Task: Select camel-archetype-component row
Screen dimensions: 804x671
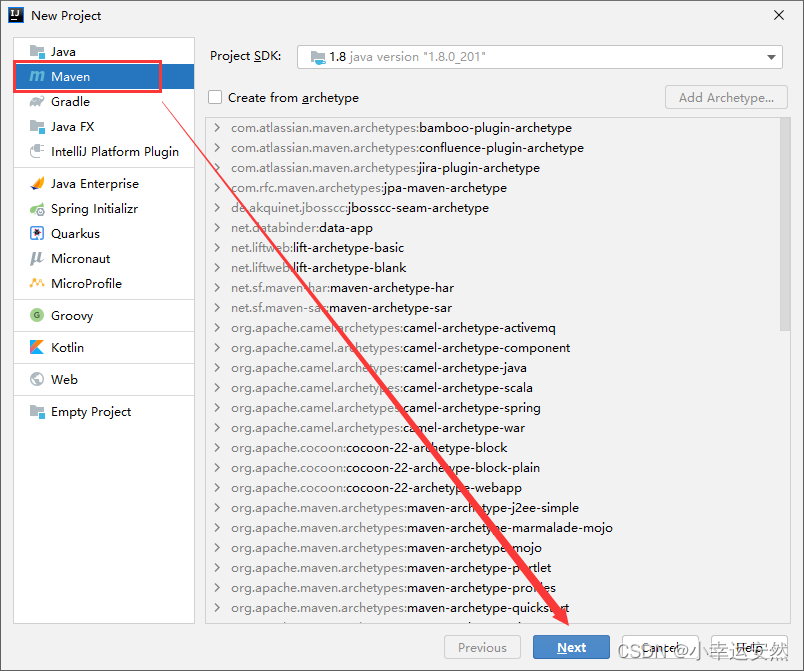Action: (x=492, y=348)
